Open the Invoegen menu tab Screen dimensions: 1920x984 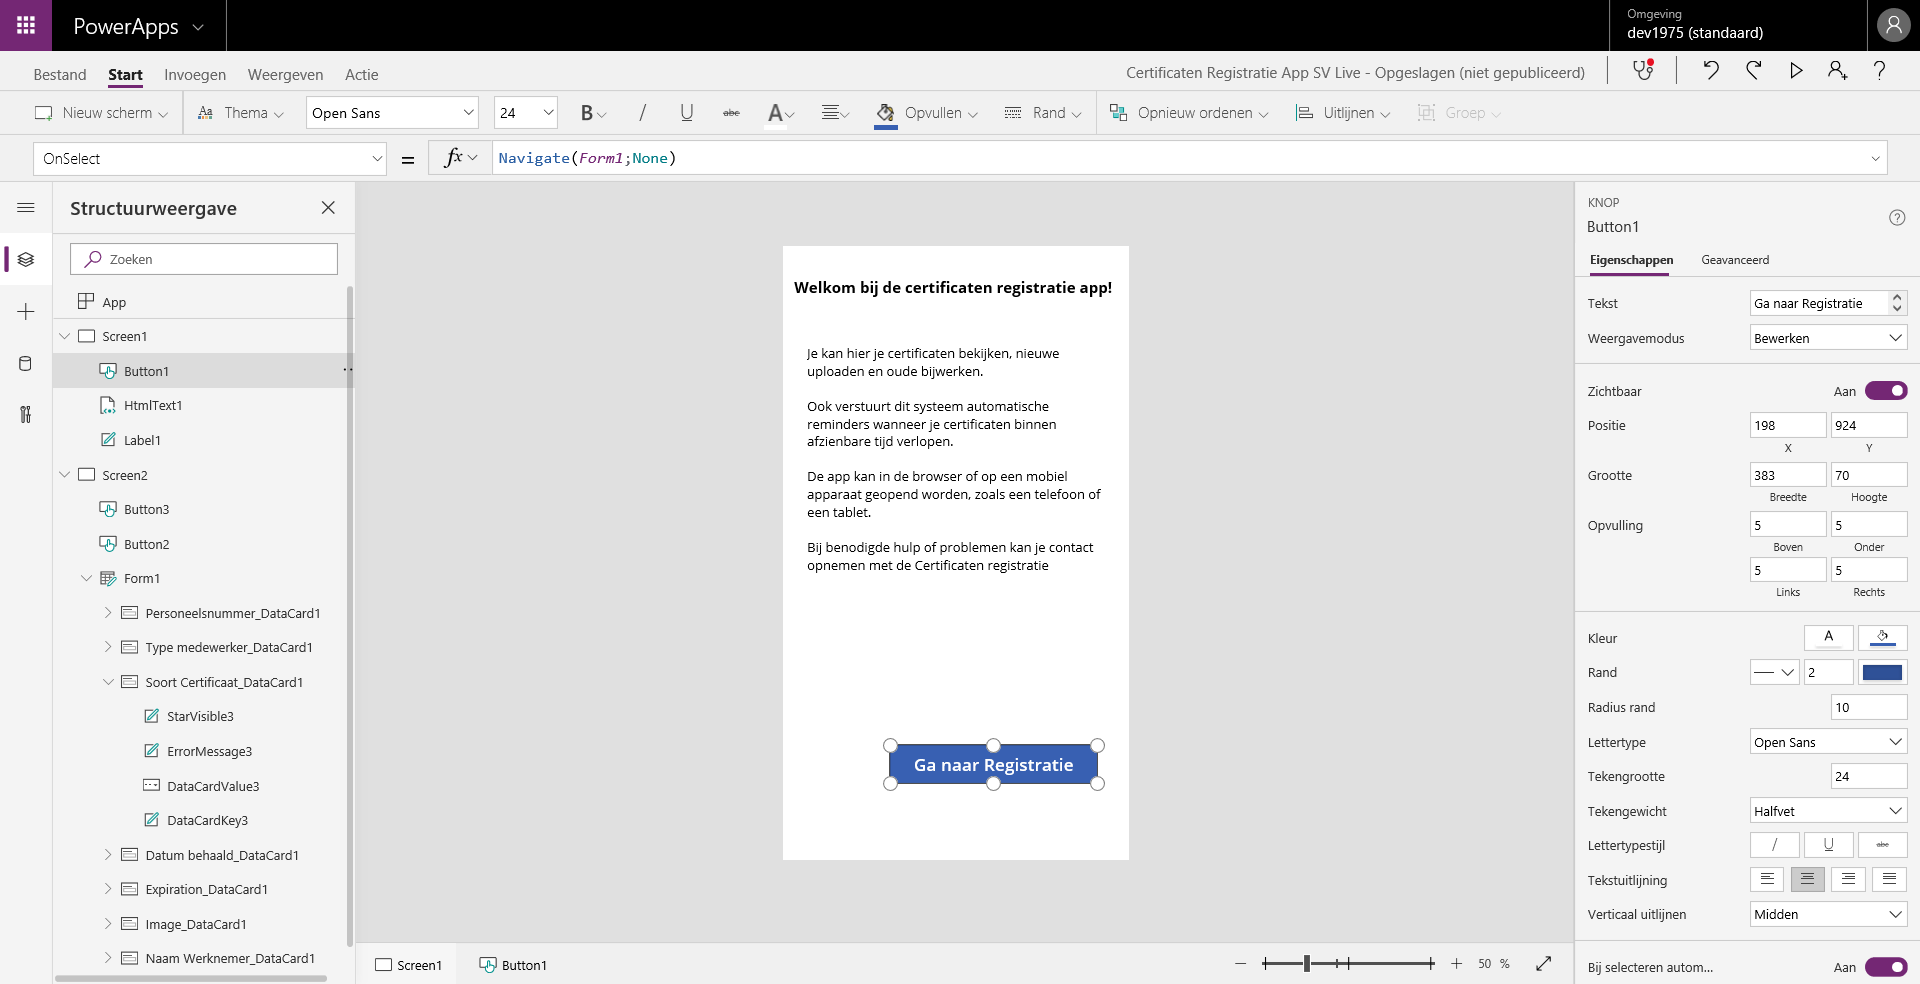pyautogui.click(x=195, y=75)
